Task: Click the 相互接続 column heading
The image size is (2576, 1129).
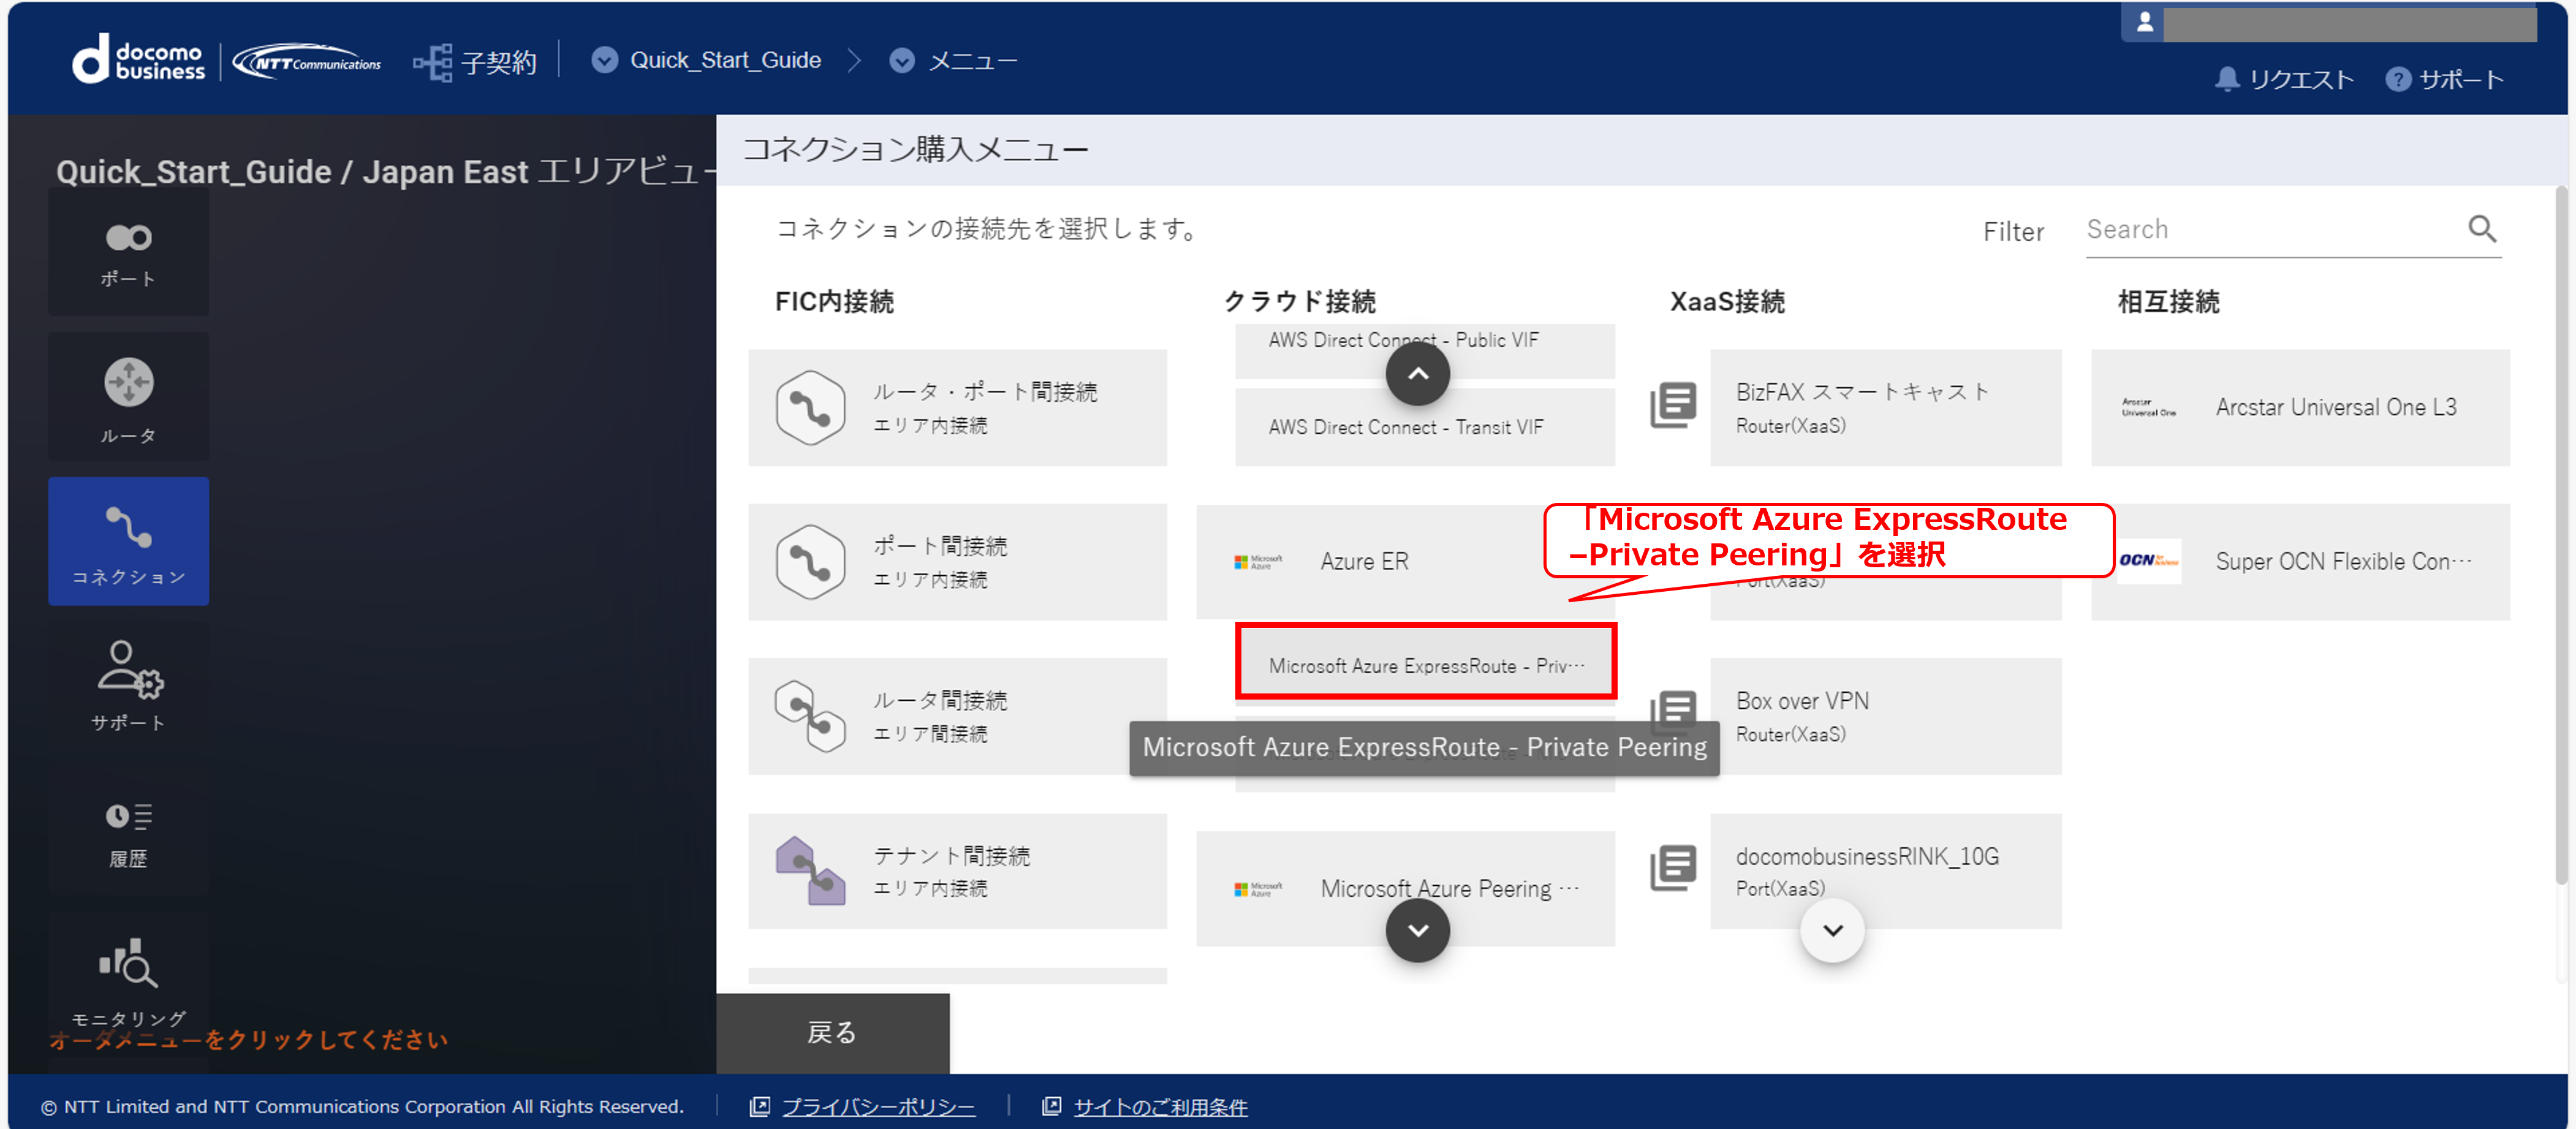Action: coord(2168,302)
